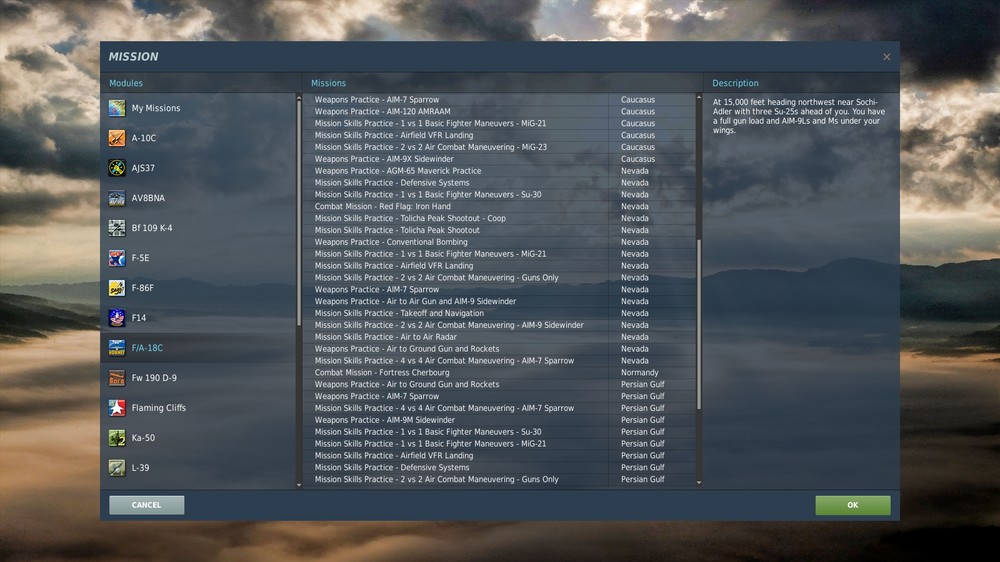Click the Normandy map cell

(x=640, y=373)
